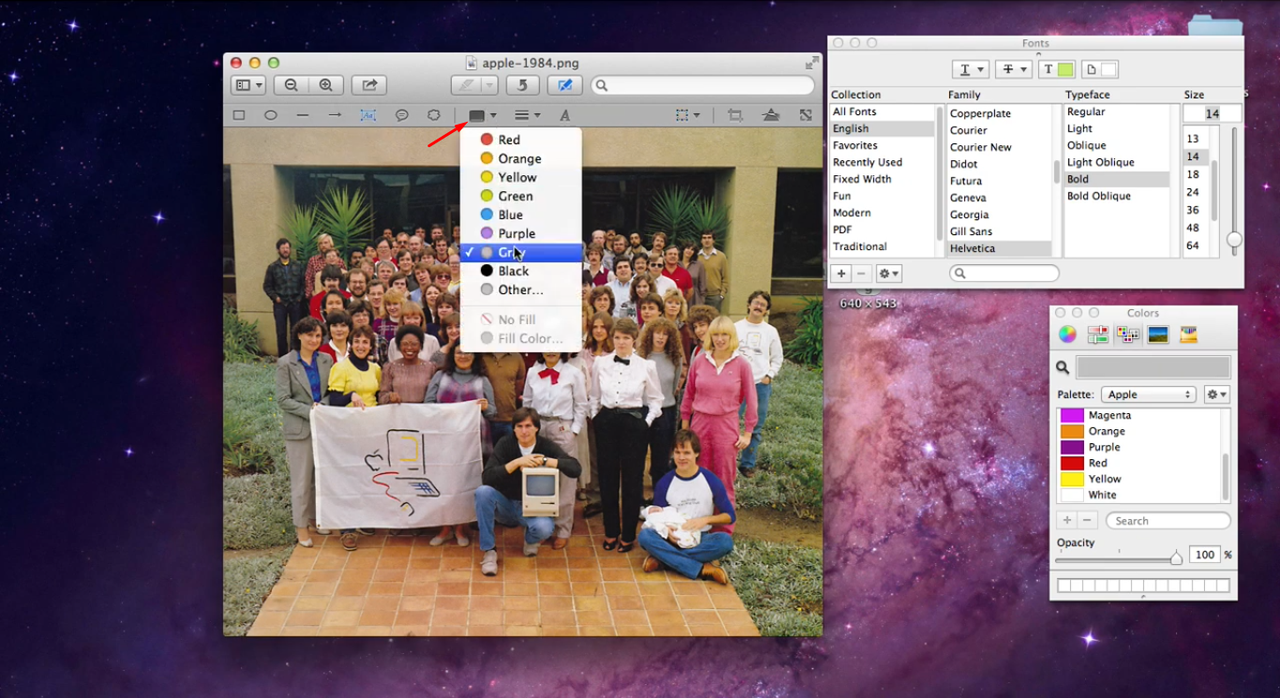Select All Fonts collection
1280x698 pixels.
[884, 112]
